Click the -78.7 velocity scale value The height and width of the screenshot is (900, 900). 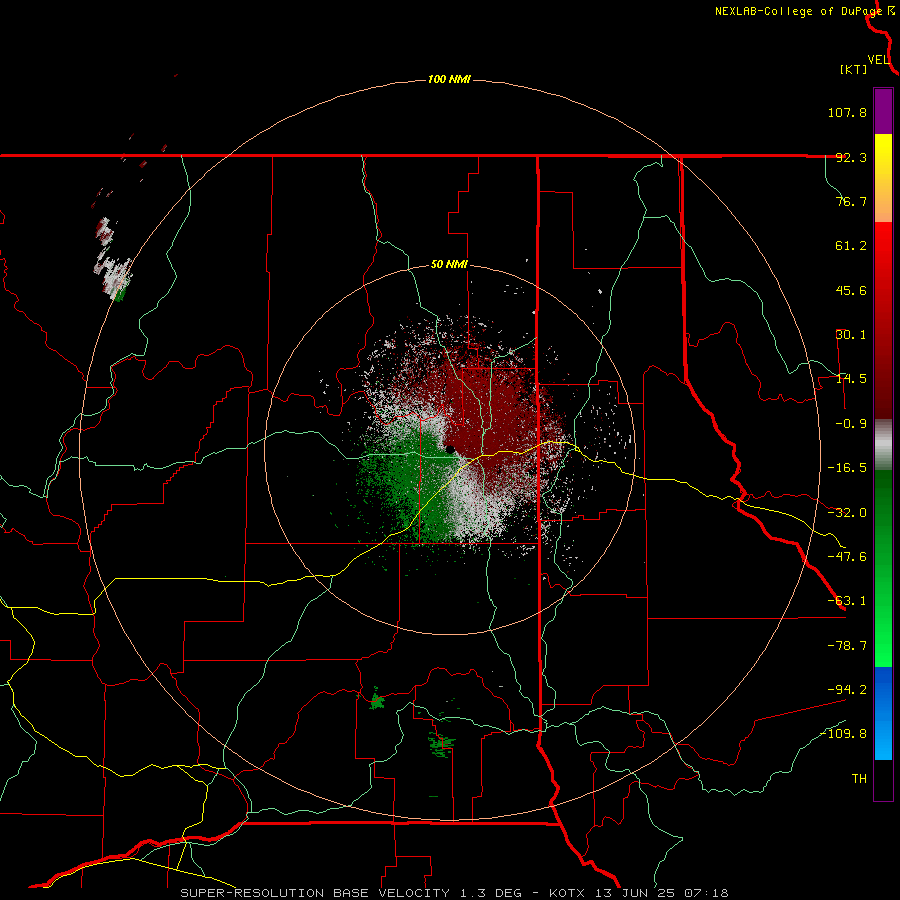[x=847, y=646]
